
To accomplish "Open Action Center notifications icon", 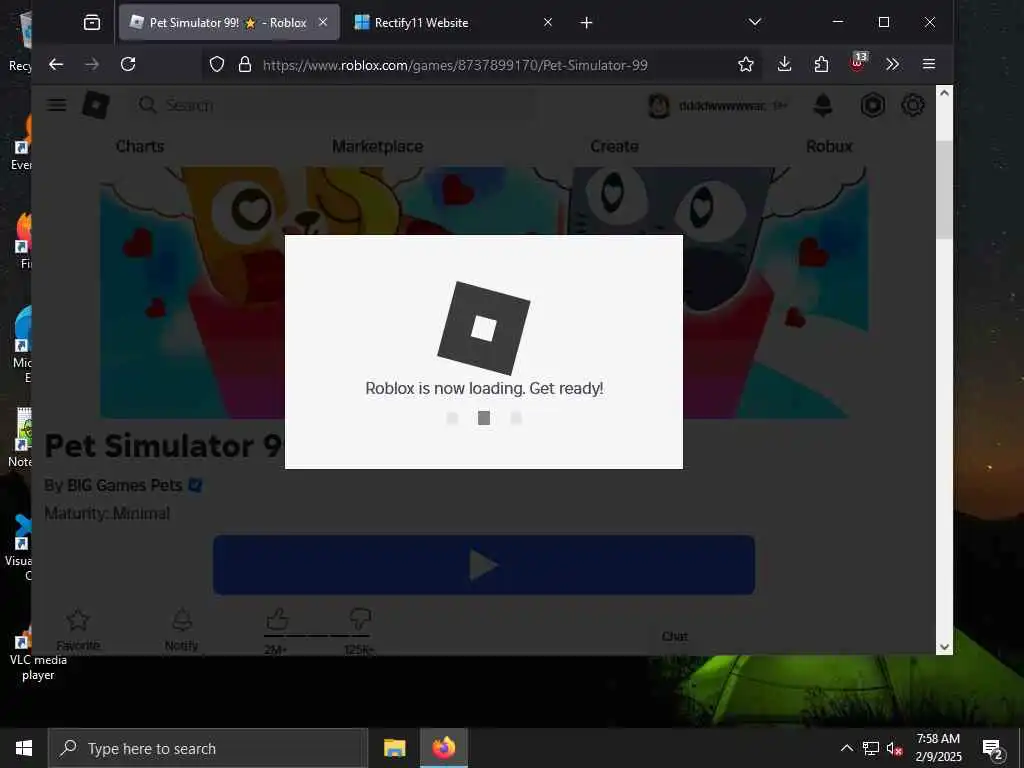I will 993,748.
